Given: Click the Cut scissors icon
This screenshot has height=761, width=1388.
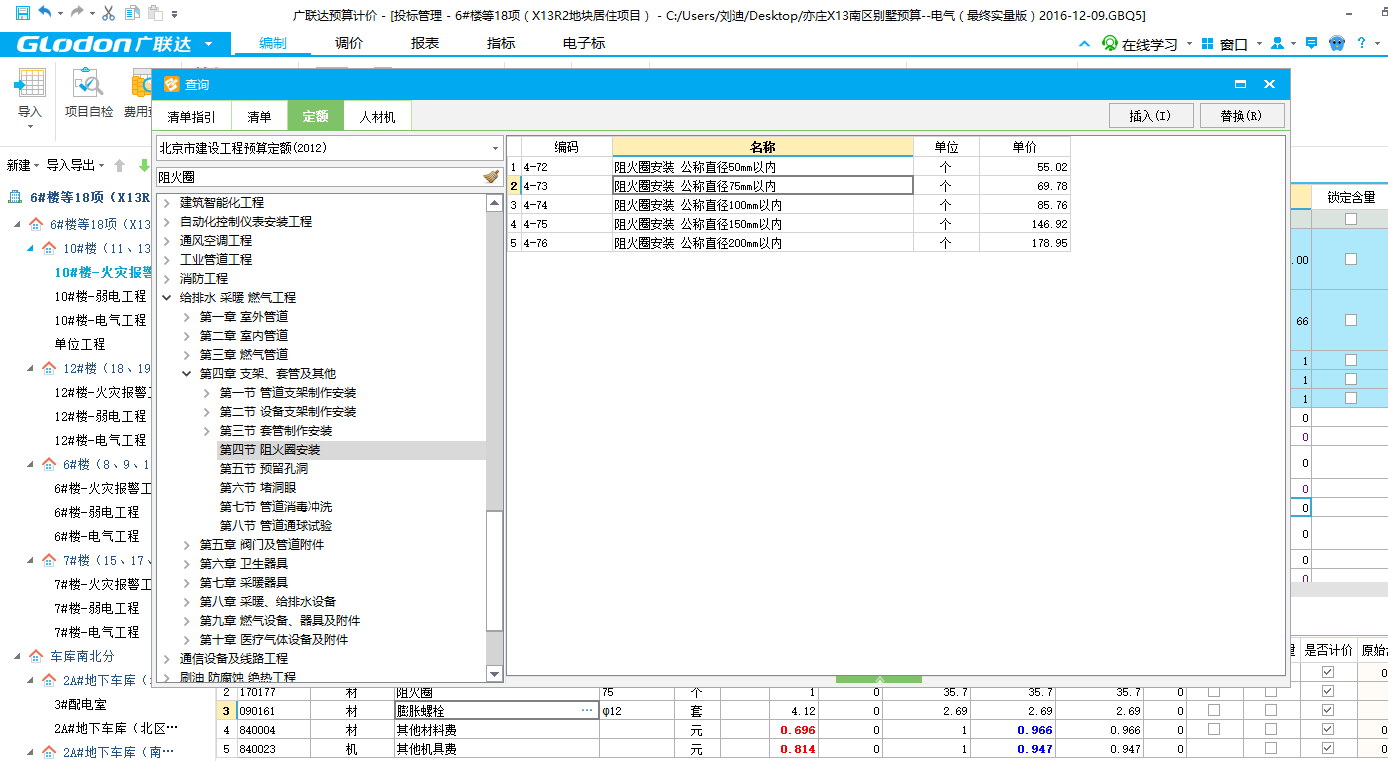Looking at the screenshot, I should [x=109, y=14].
